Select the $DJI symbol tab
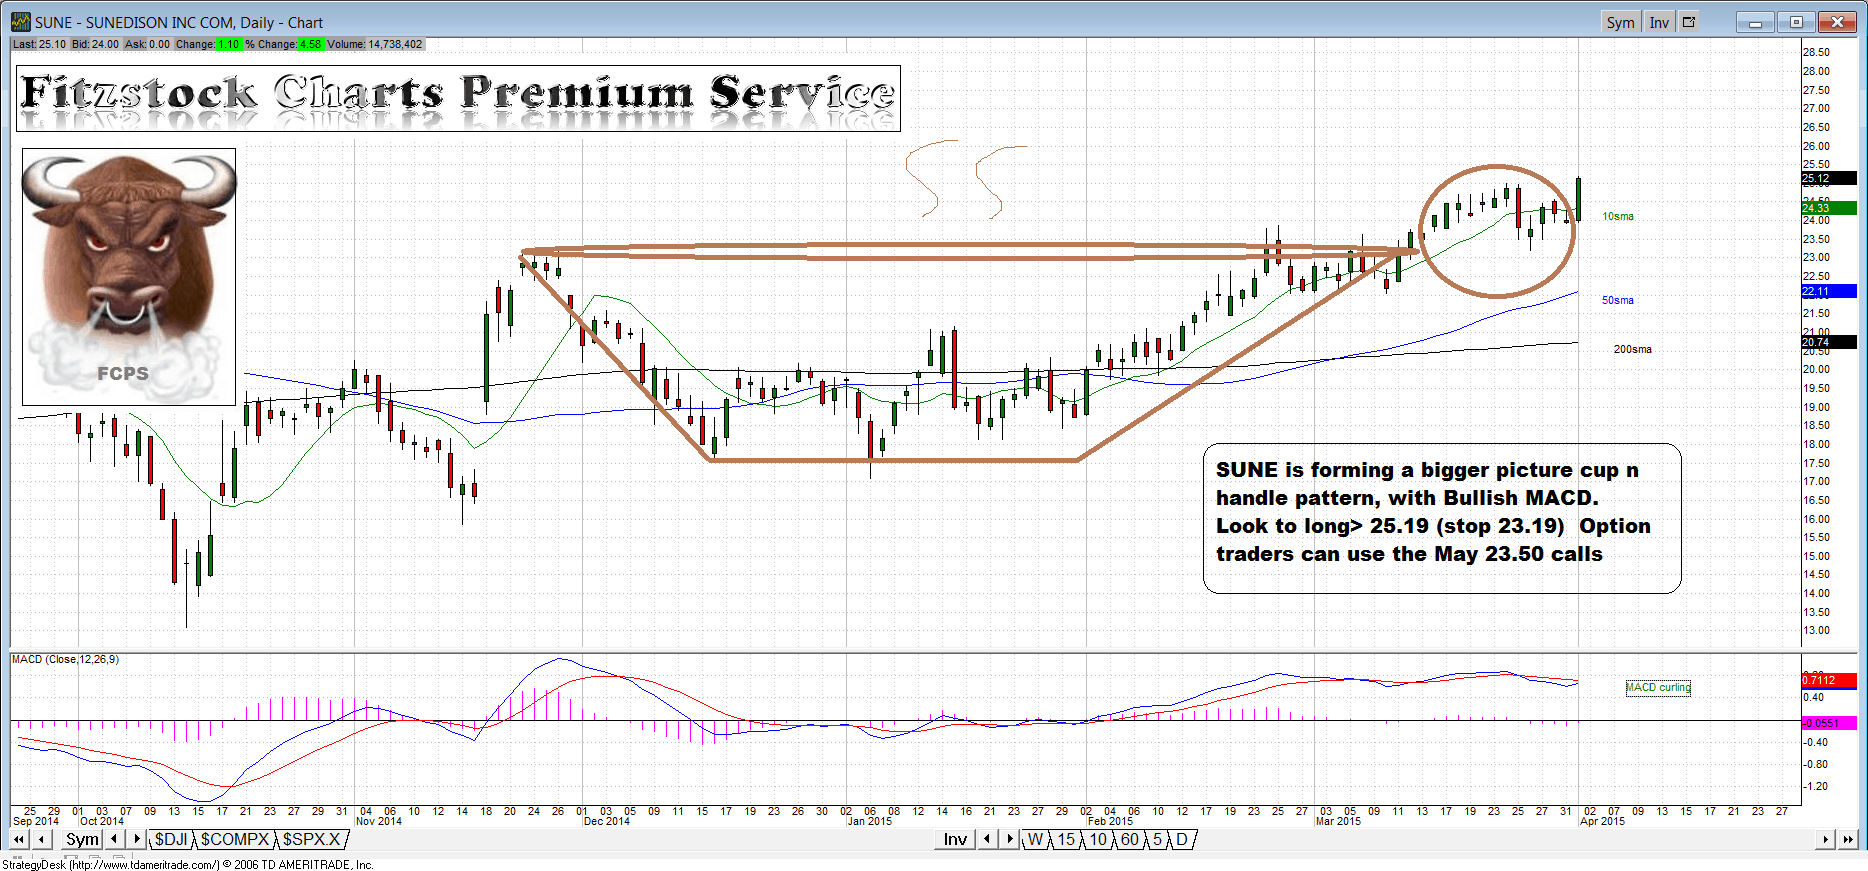 tap(171, 839)
